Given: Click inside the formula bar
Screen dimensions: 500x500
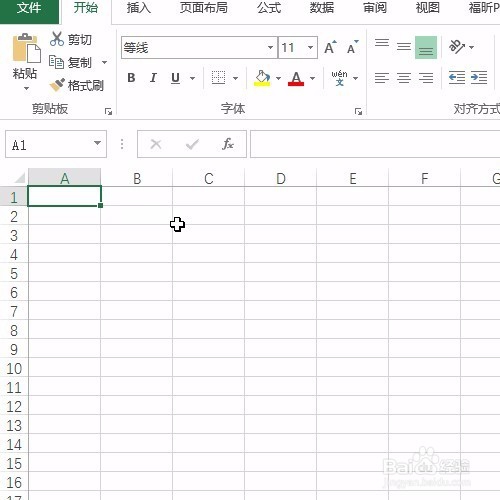Looking at the screenshot, I should tap(375, 144).
